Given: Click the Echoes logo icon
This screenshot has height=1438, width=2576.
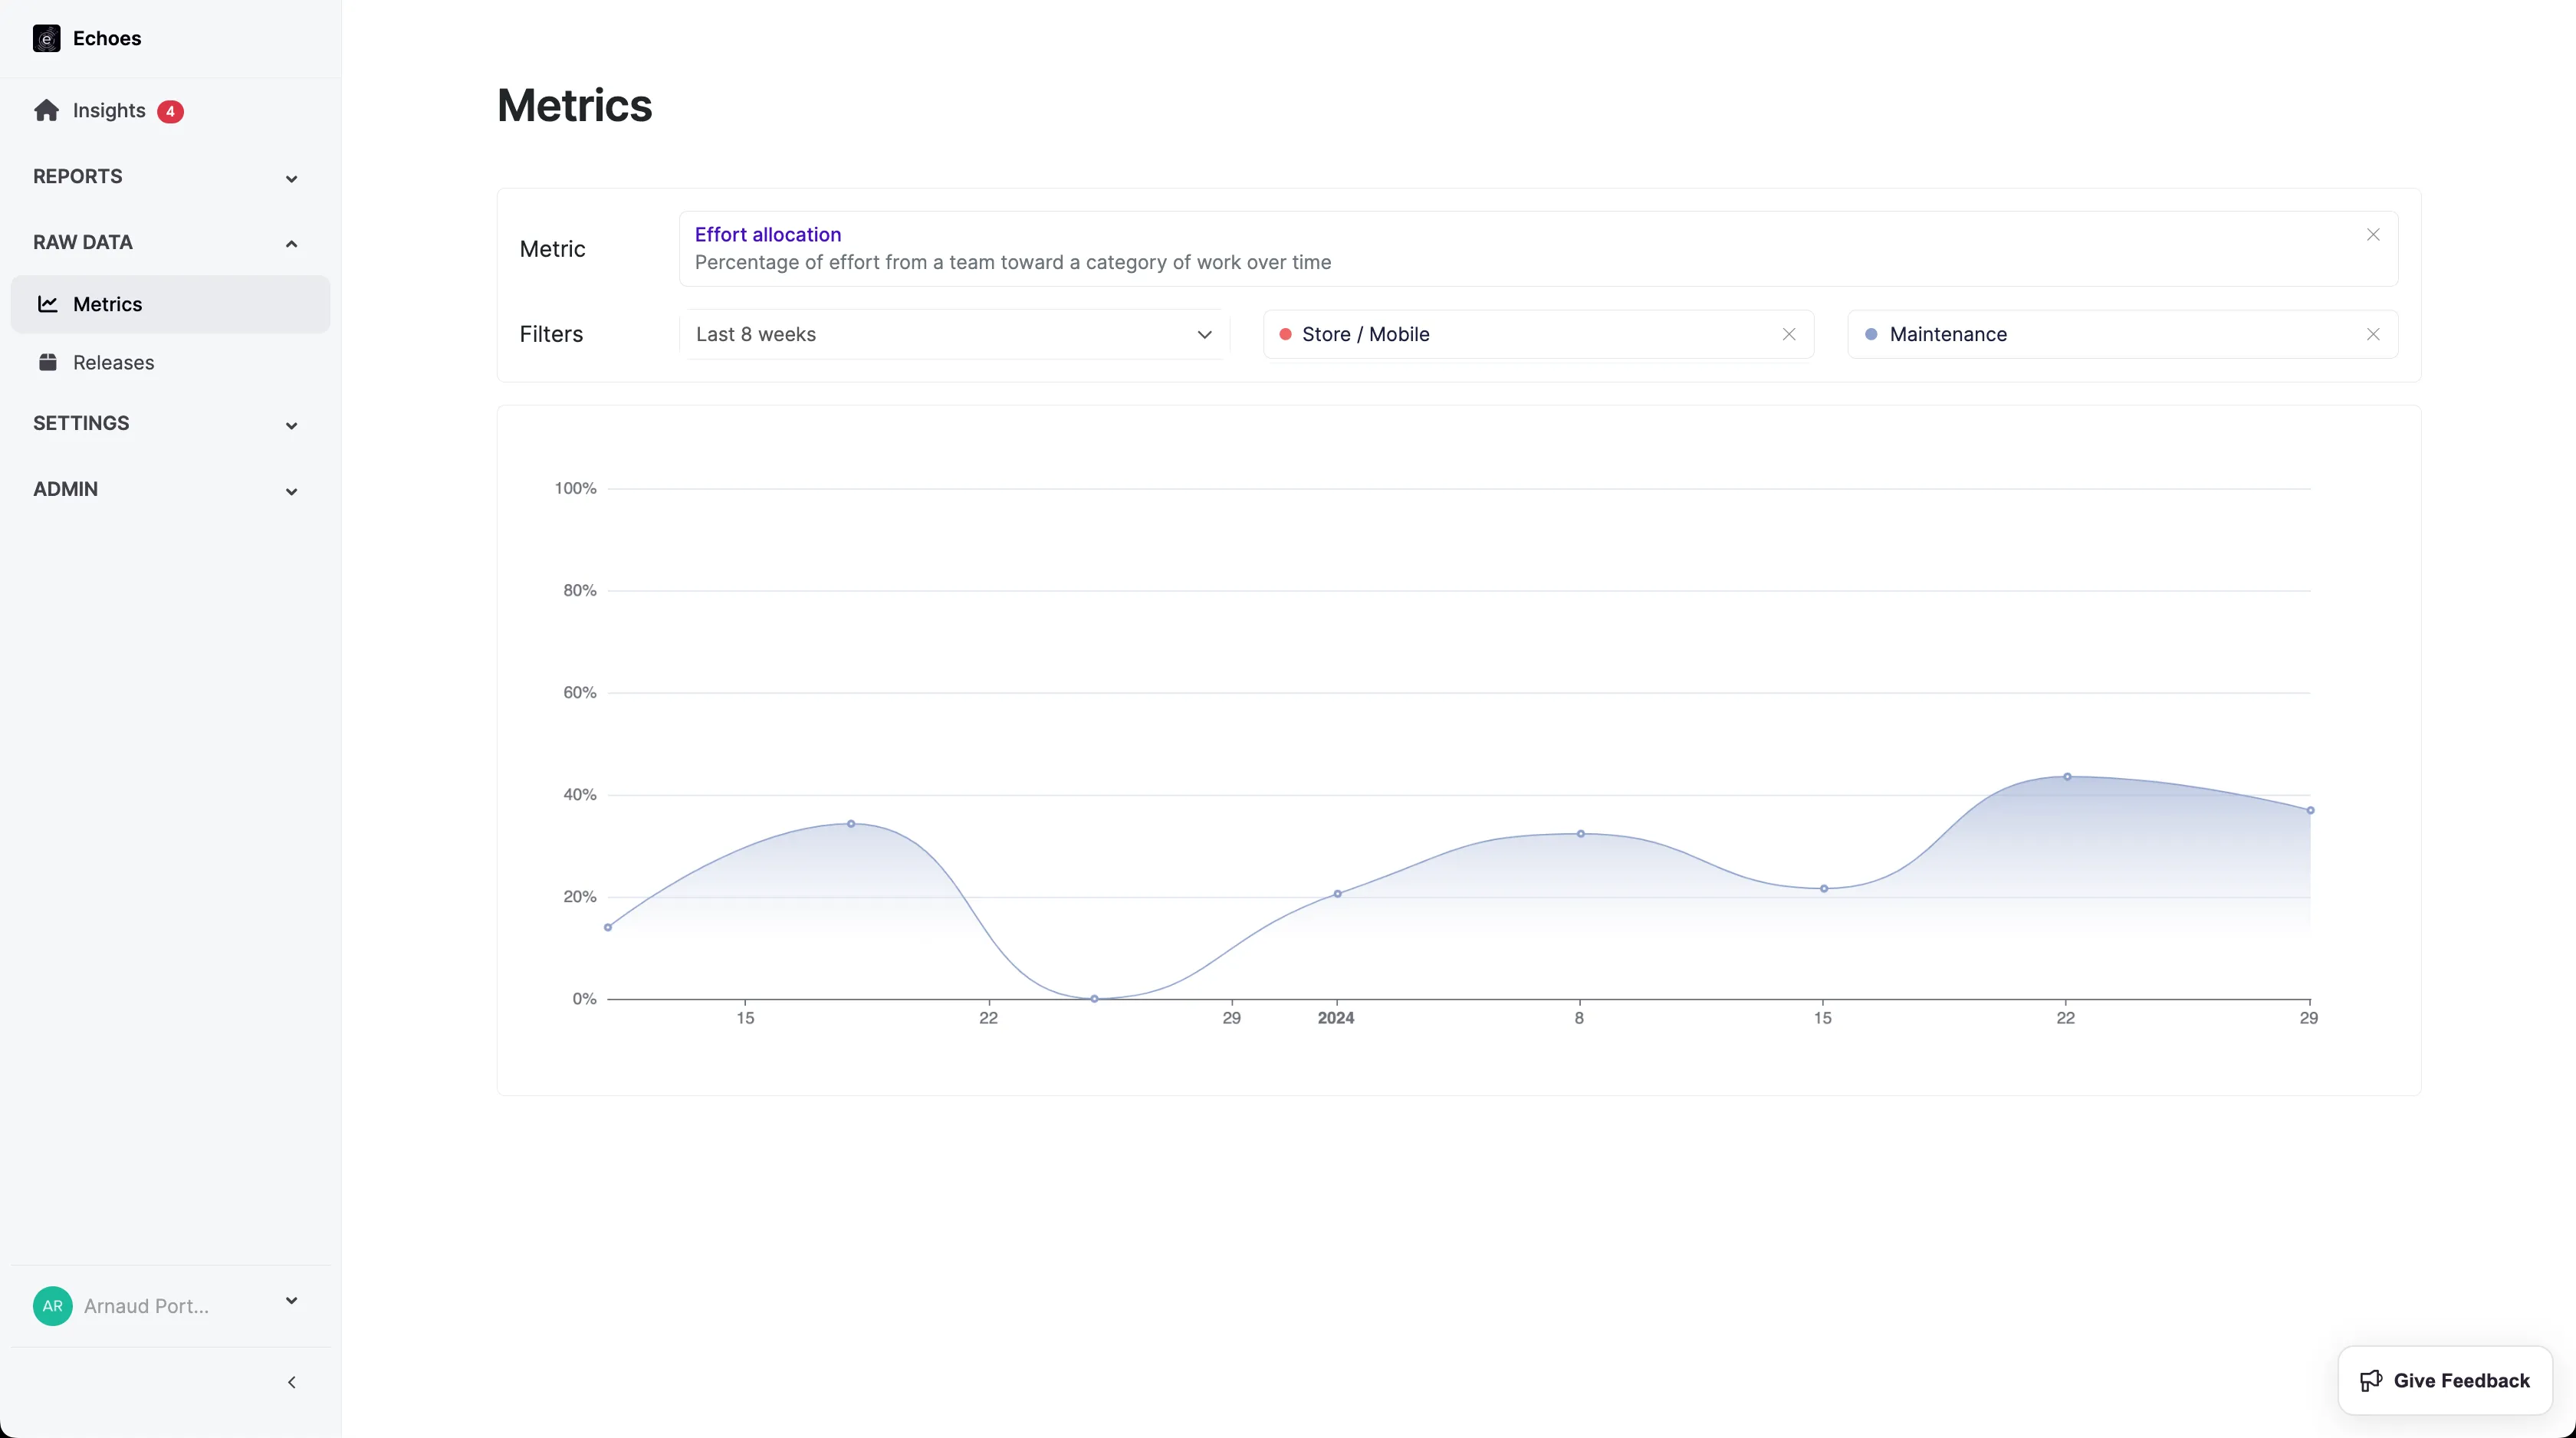Looking at the screenshot, I should (x=46, y=38).
